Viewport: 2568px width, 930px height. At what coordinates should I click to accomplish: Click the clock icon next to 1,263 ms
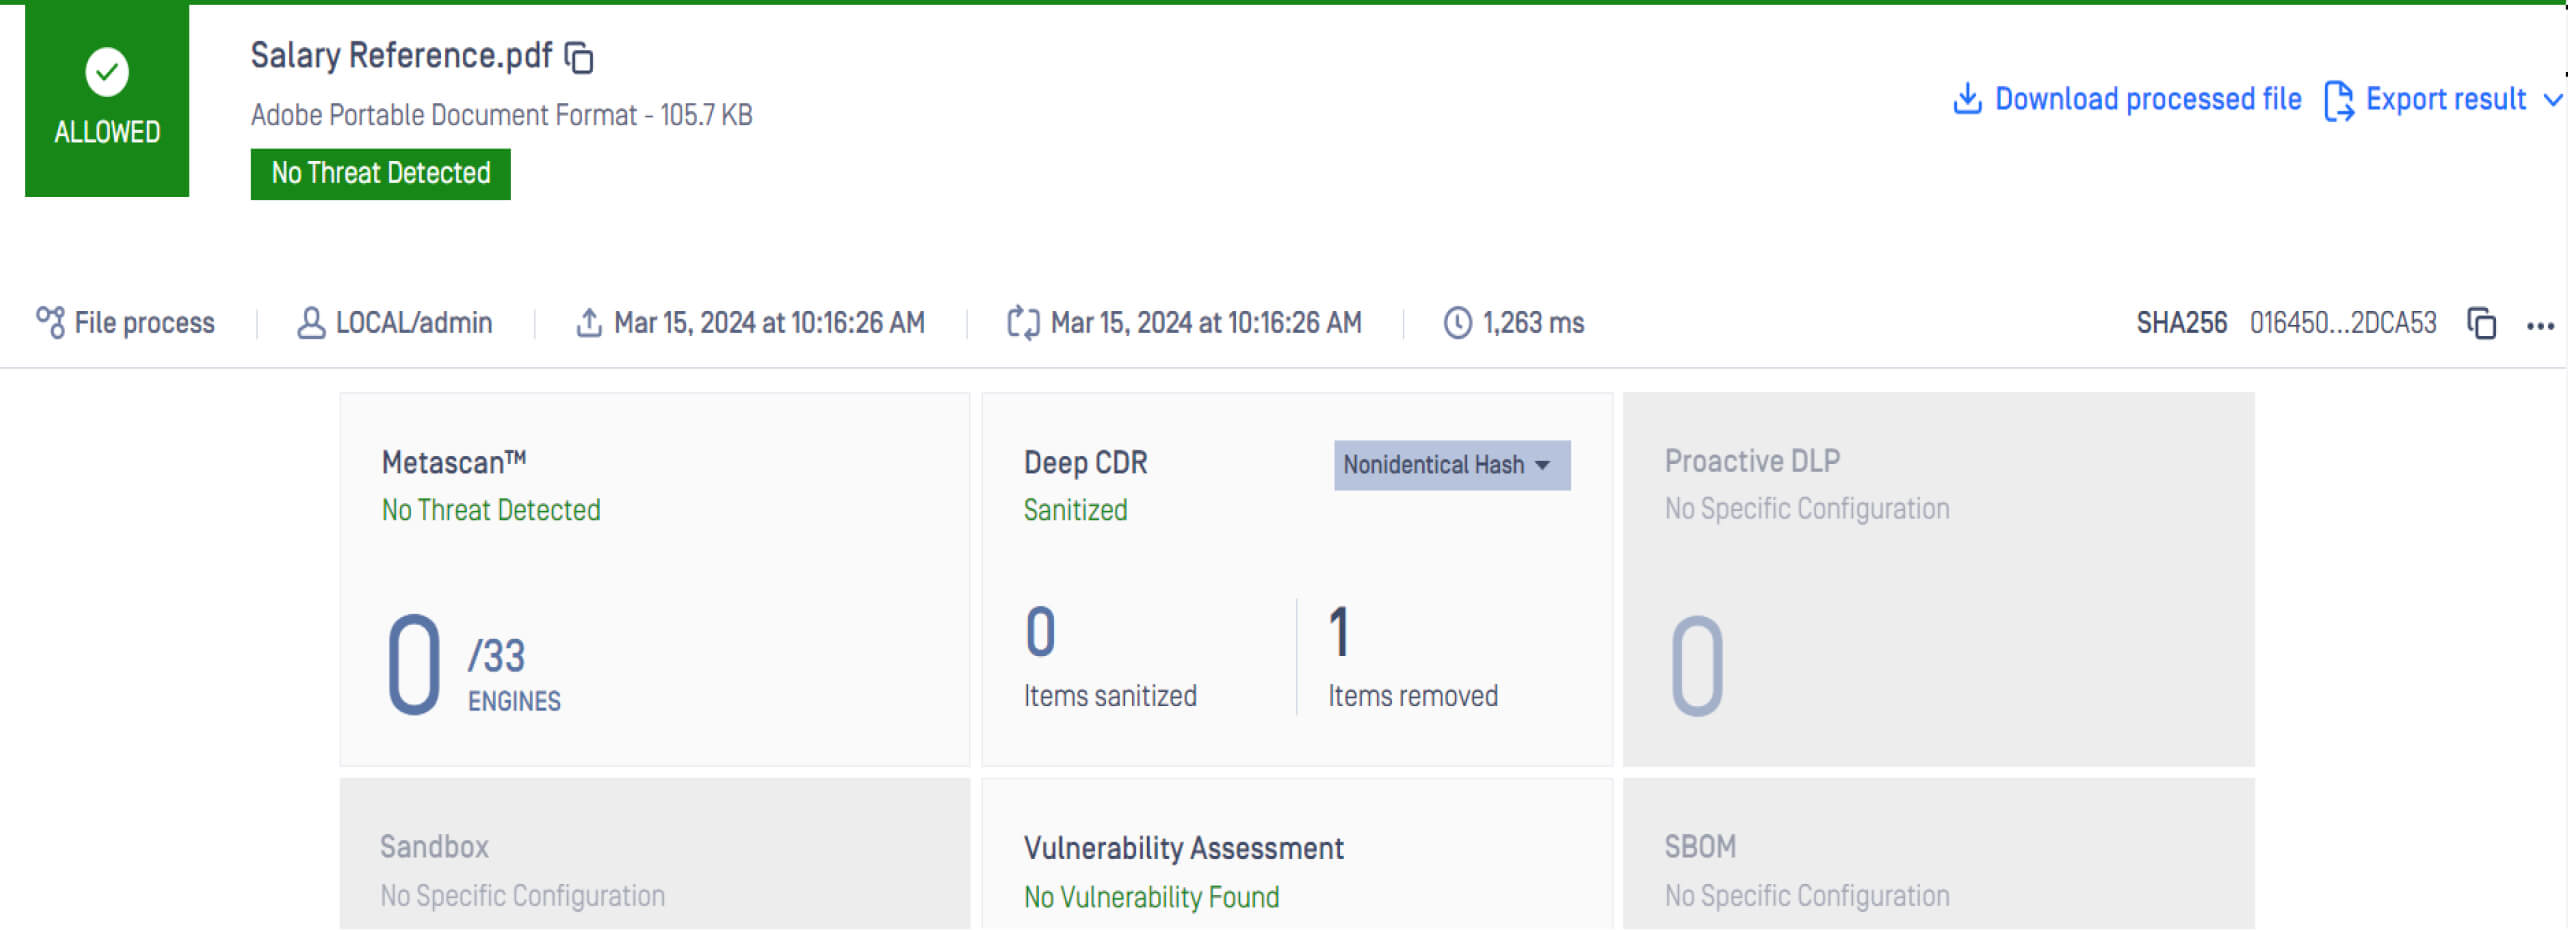click(x=1457, y=323)
